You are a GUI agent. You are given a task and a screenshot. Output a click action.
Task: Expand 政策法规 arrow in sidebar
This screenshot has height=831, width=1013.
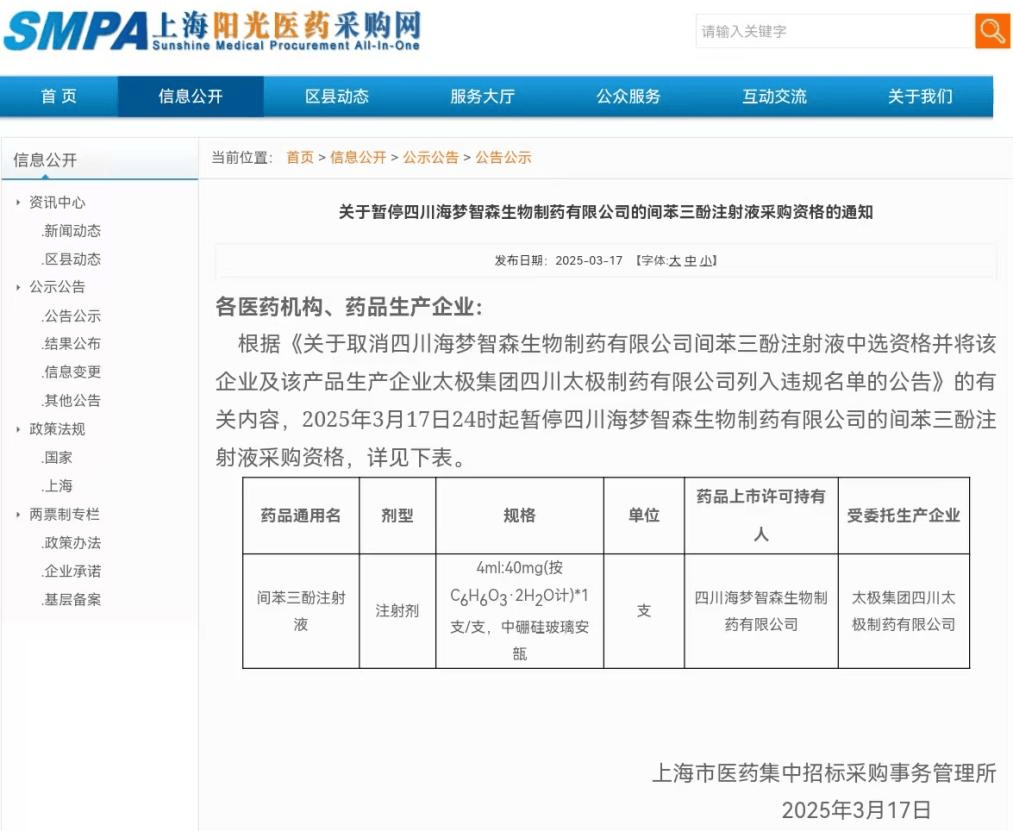[x=18, y=429]
